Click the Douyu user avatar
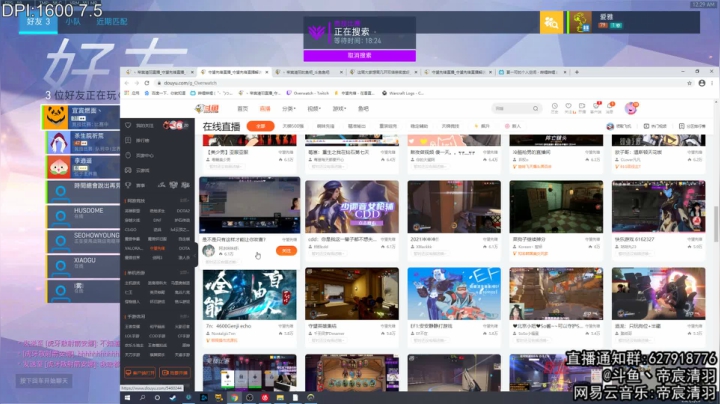This screenshot has height=404, width=720. (x=631, y=108)
